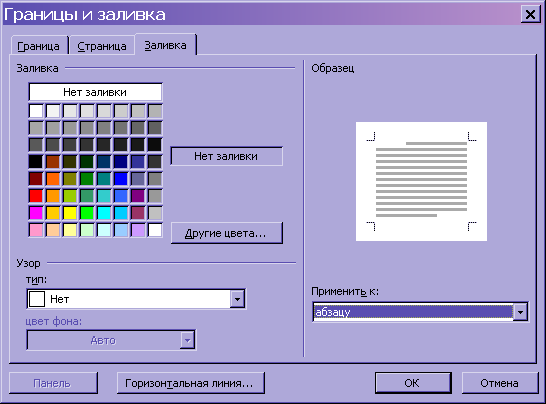The image size is (546, 404).
Task: Click the Нет заливки bar above swatches
Action: (x=95, y=92)
